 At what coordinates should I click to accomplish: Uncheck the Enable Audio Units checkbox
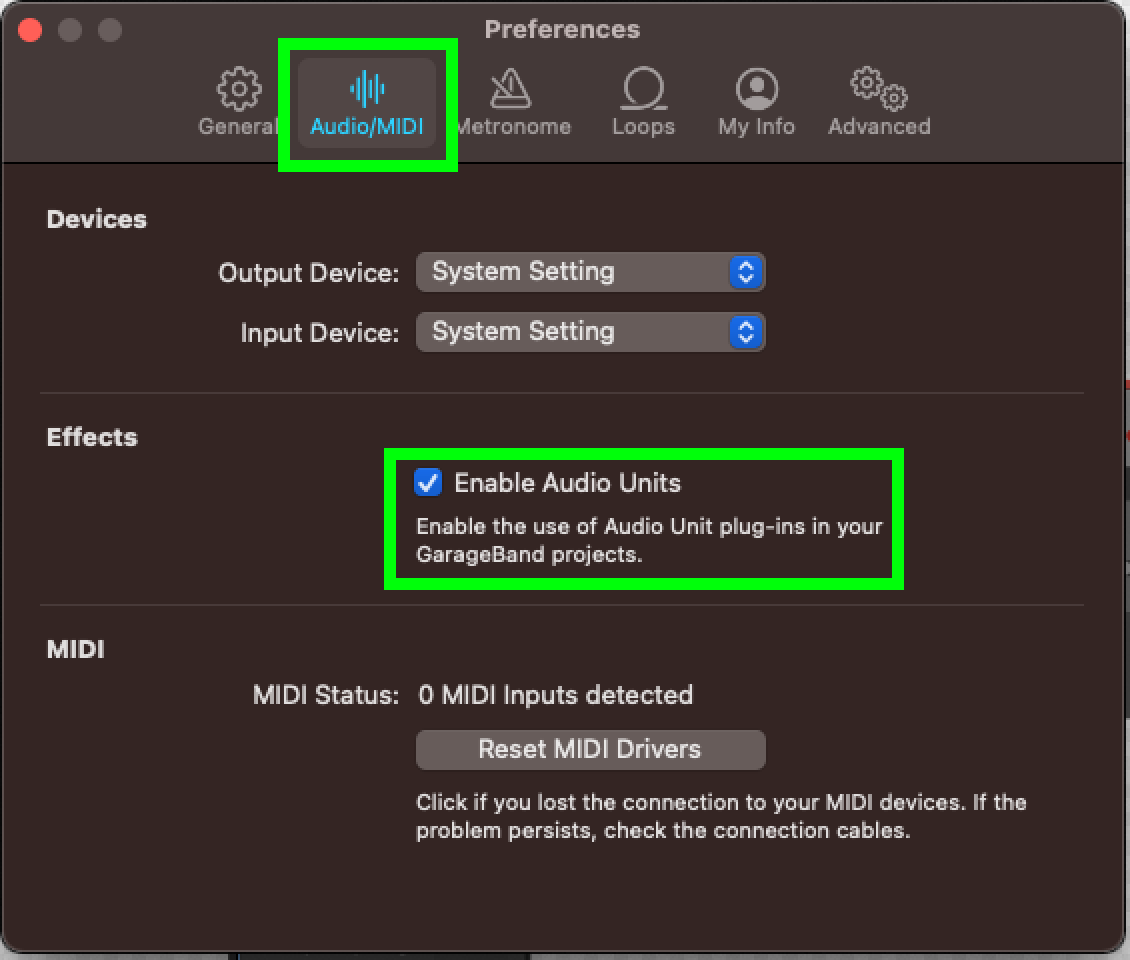[427, 482]
